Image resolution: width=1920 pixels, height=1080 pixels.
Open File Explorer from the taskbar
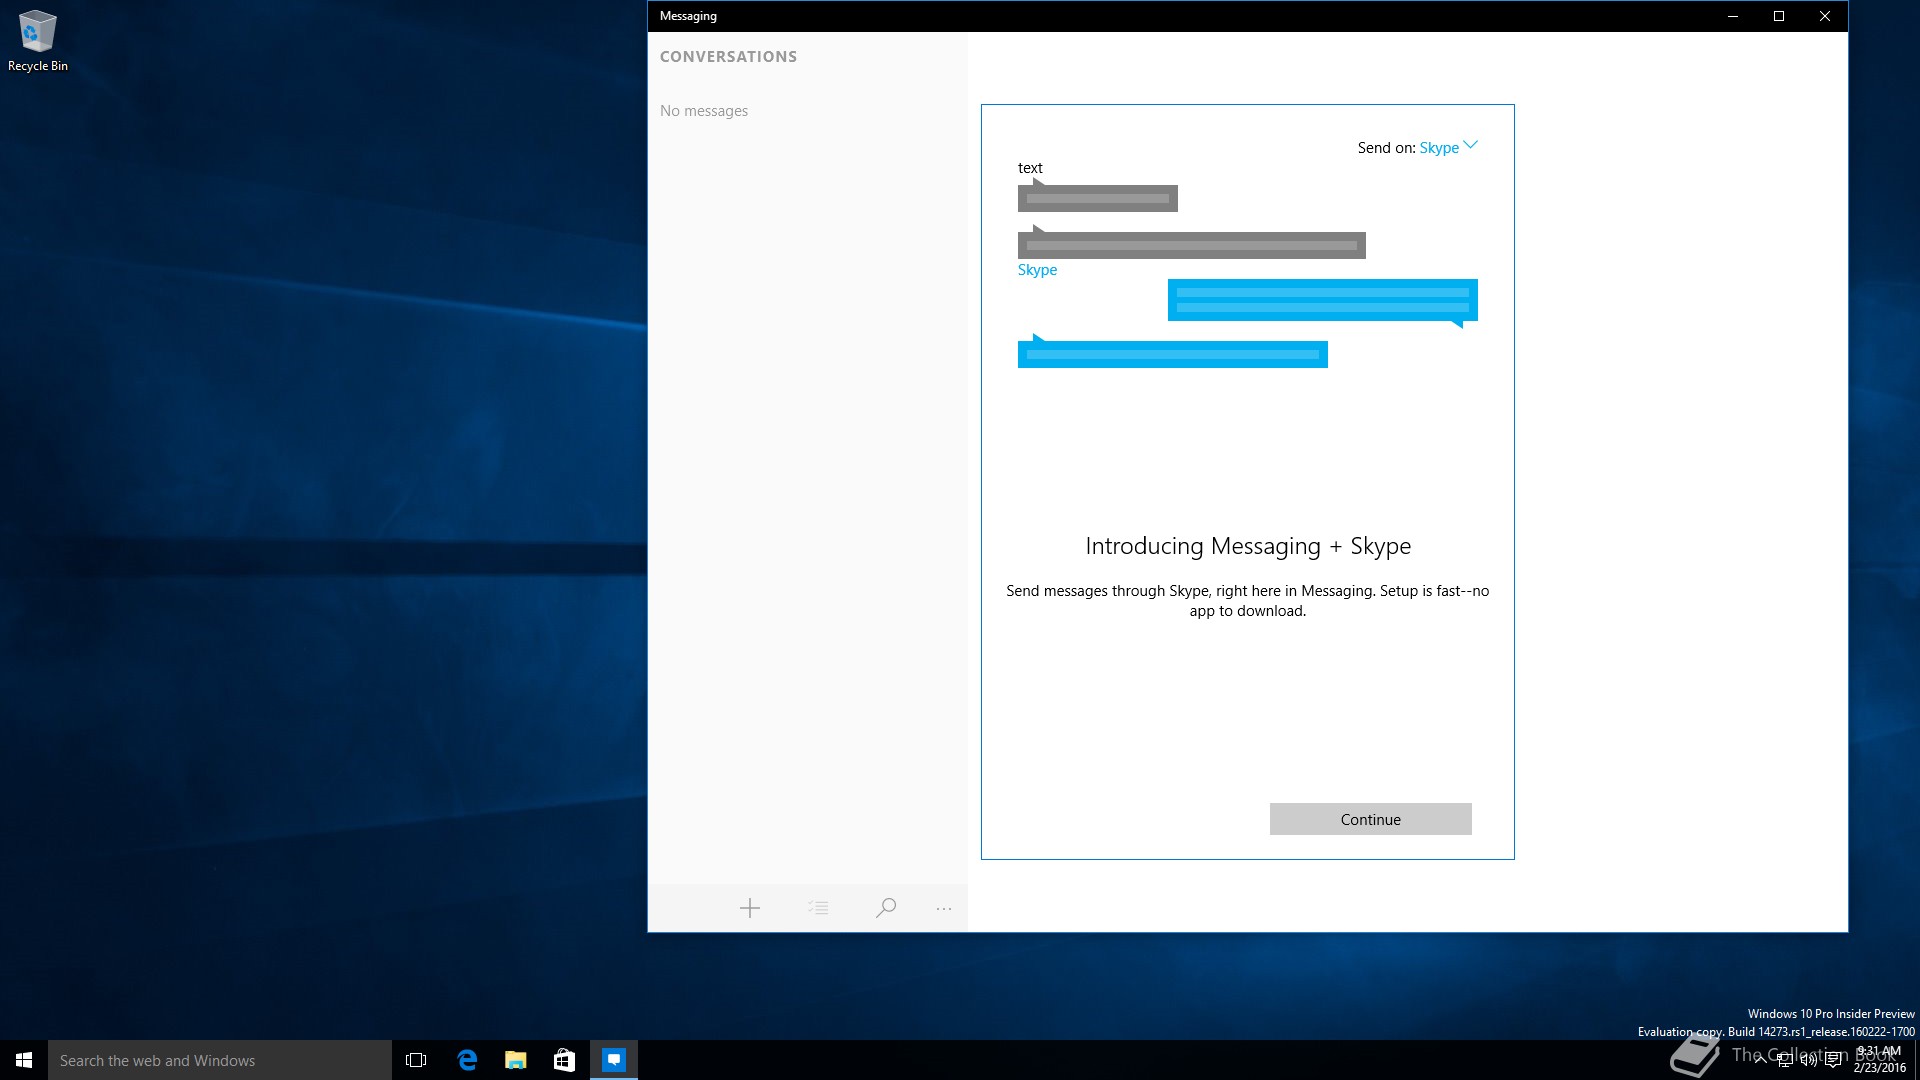click(x=516, y=1060)
